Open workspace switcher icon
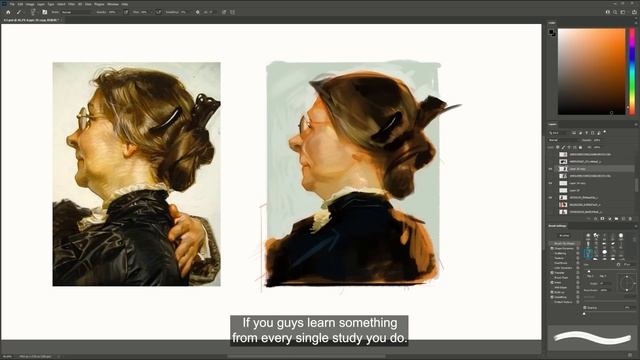The image size is (640, 360). pos(623,12)
